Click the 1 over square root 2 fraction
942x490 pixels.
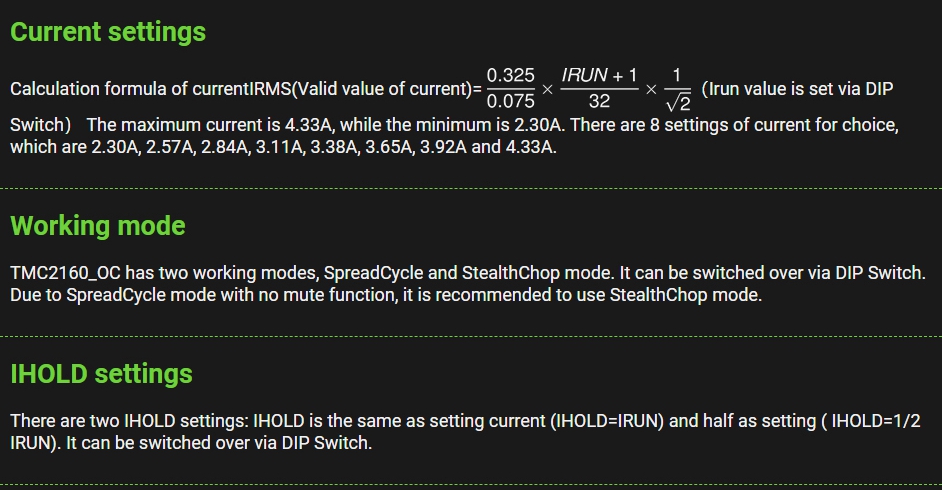coord(676,90)
